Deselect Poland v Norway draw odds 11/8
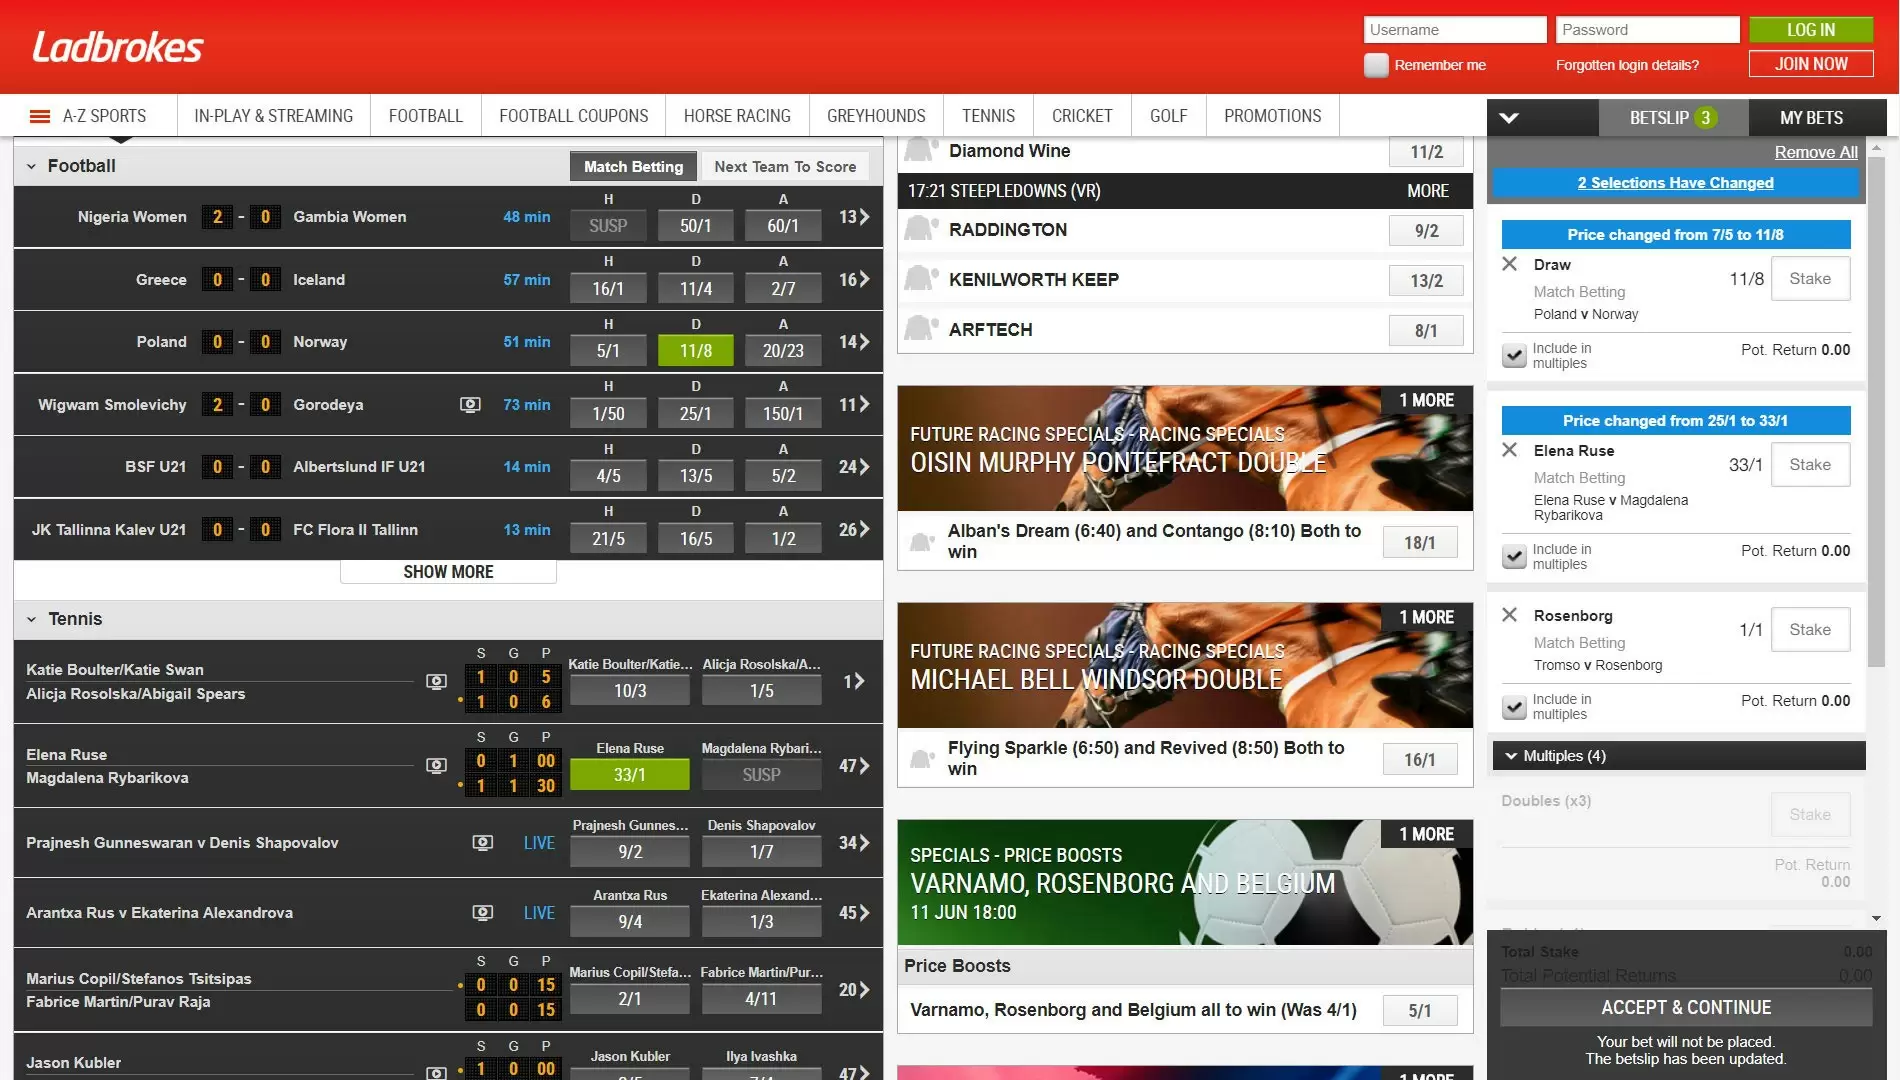This screenshot has width=1900, height=1080. click(696, 351)
